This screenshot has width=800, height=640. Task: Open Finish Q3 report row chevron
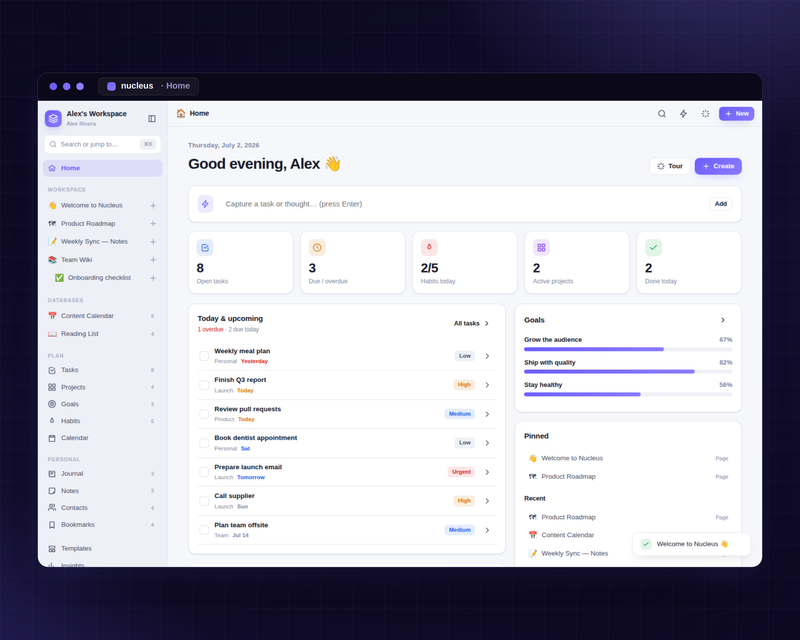coord(487,385)
